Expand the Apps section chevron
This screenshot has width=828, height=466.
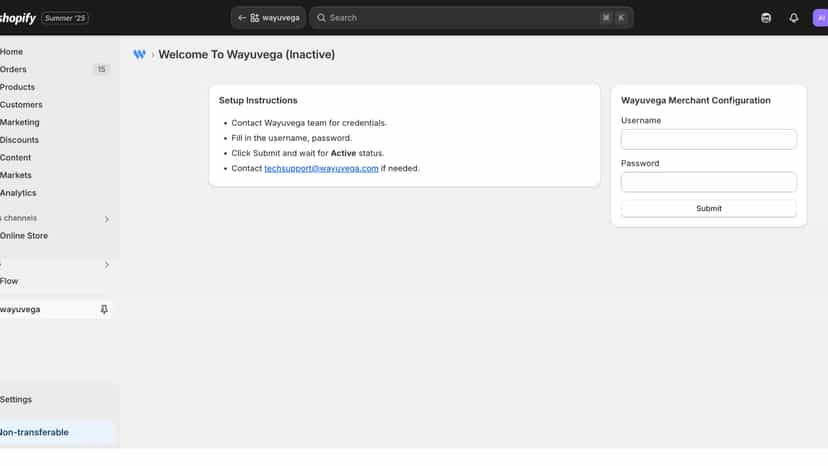tap(107, 265)
